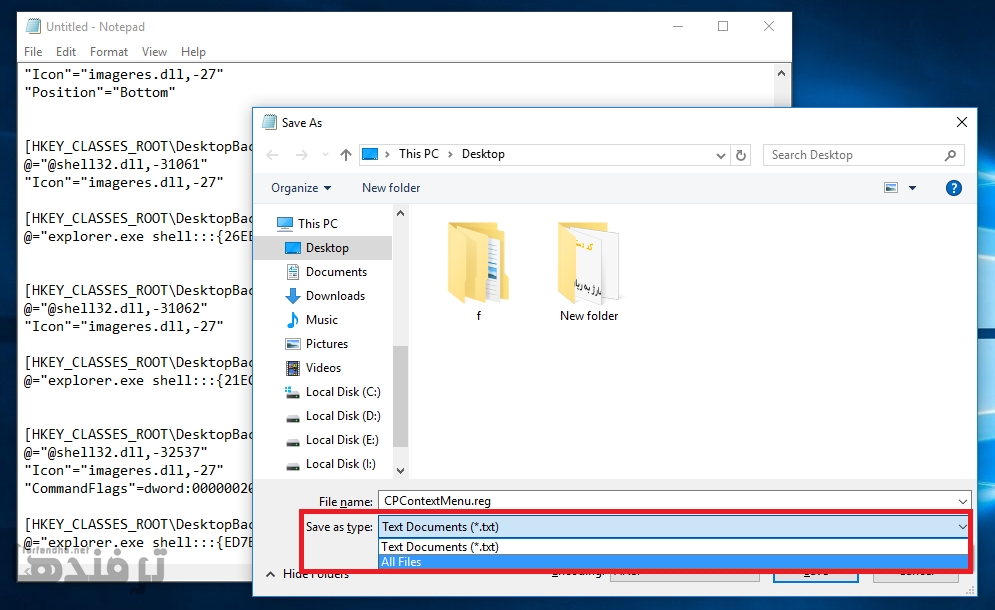Click the Notepad title bar icon

pos(33,27)
